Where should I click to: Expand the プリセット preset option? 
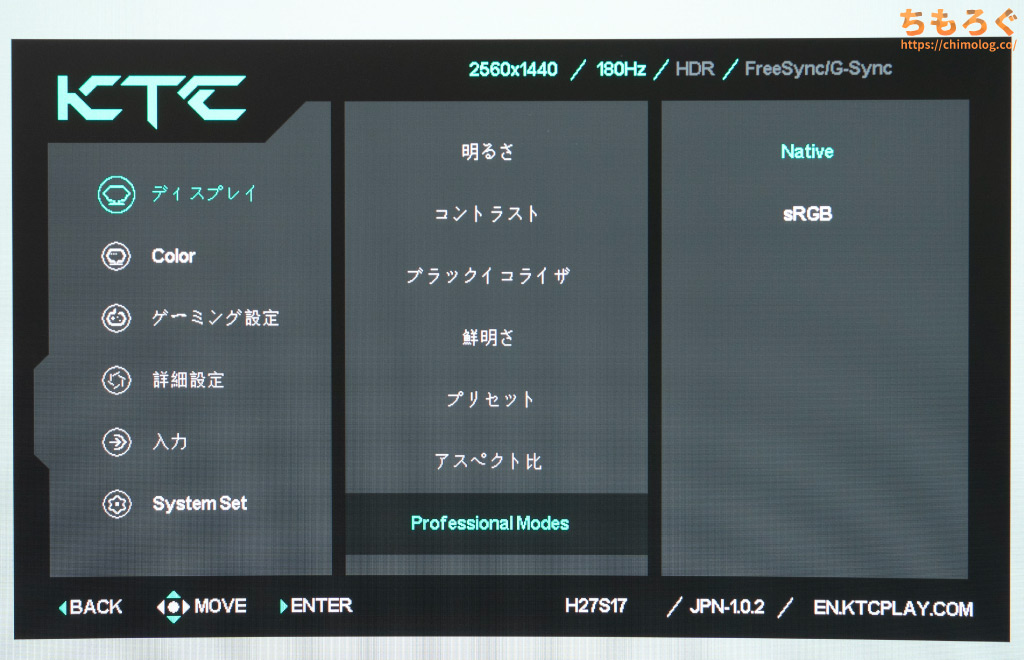point(490,400)
